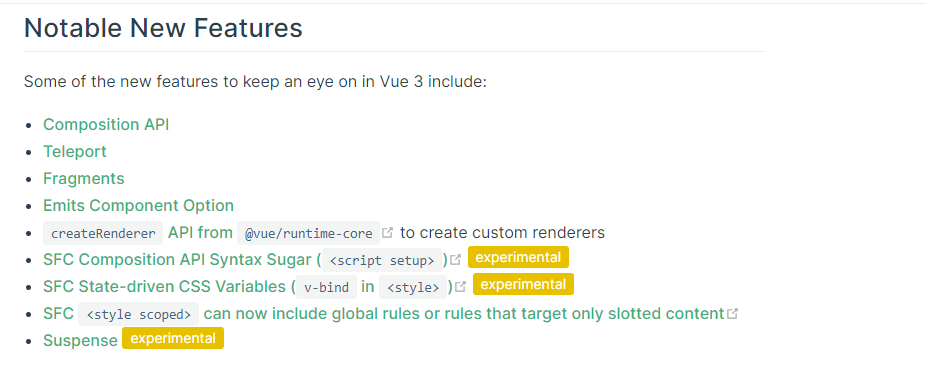This screenshot has height=373, width=926.
Task: Click the v-bind code snippet
Action: (x=327, y=287)
